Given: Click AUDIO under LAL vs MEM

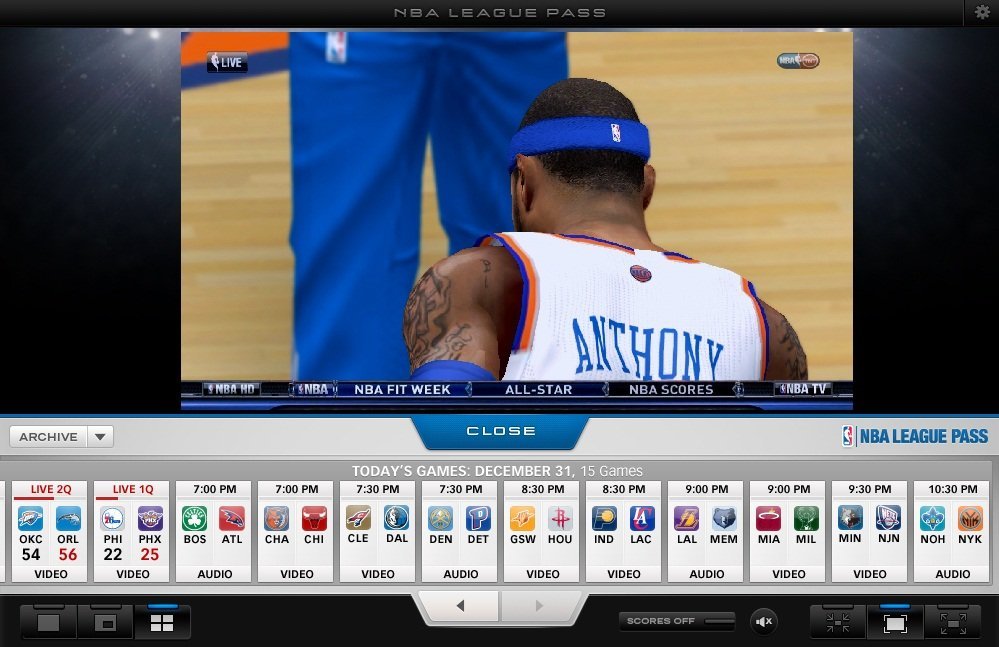Looking at the screenshot, I should click(x=707, y=574).
